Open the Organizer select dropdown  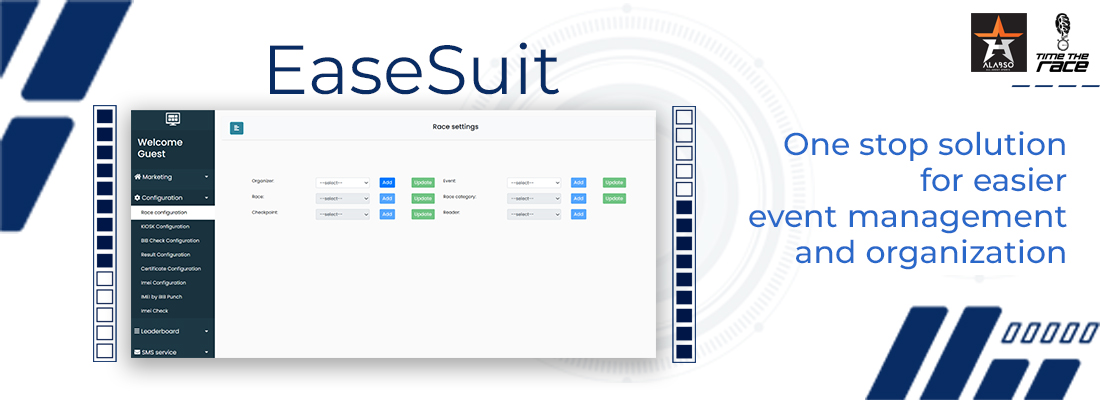(x=342, y=182)
